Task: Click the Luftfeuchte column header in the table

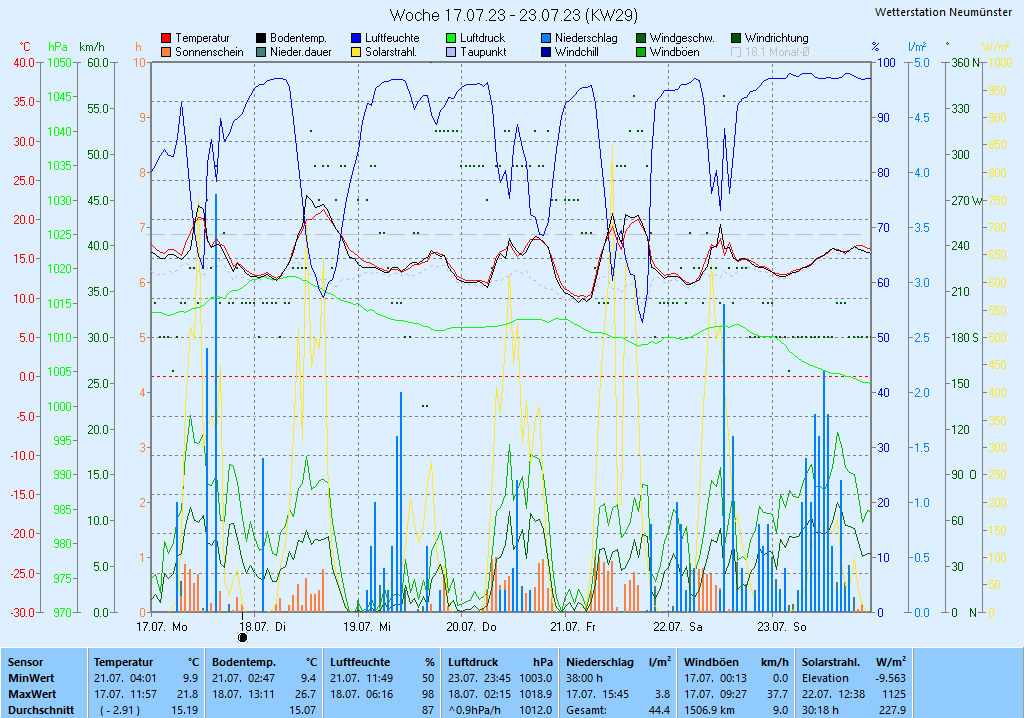Action: [x=360, y=662]
